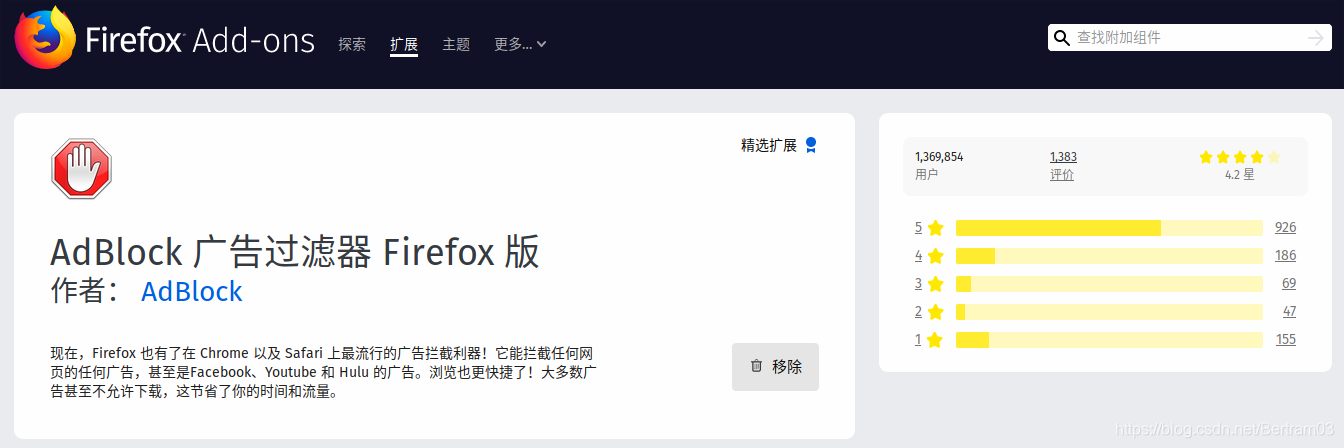Screen dimensions: 1344x448
Task: Focus the 查找附加组件 search field
Action: click(x=1188, y=38)
